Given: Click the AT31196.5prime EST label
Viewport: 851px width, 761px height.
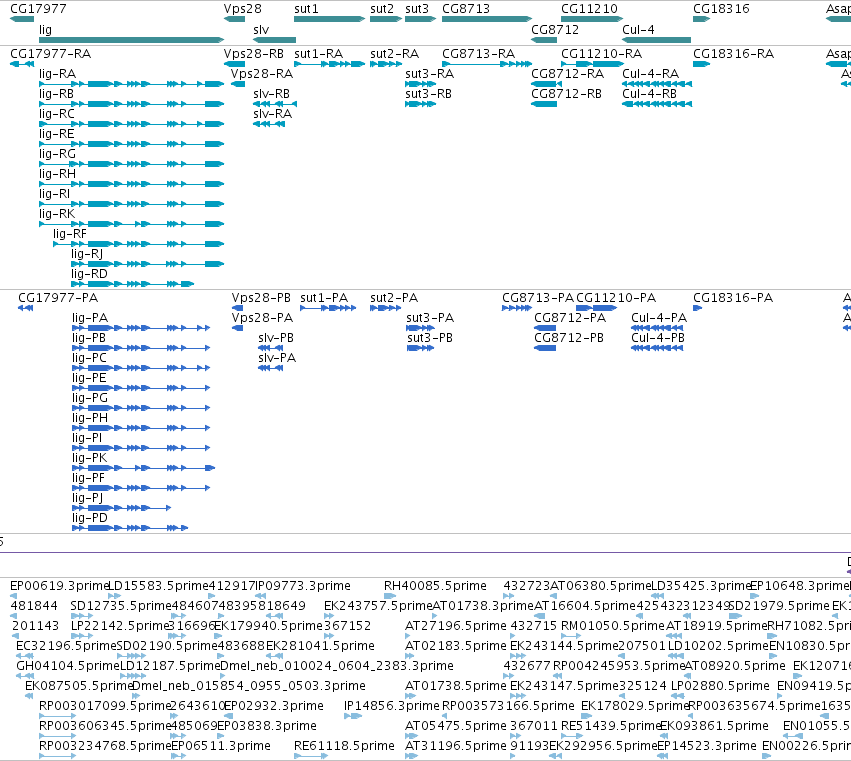Looking at the screenshot, I should pyautogui.click(x=456, y=746).
